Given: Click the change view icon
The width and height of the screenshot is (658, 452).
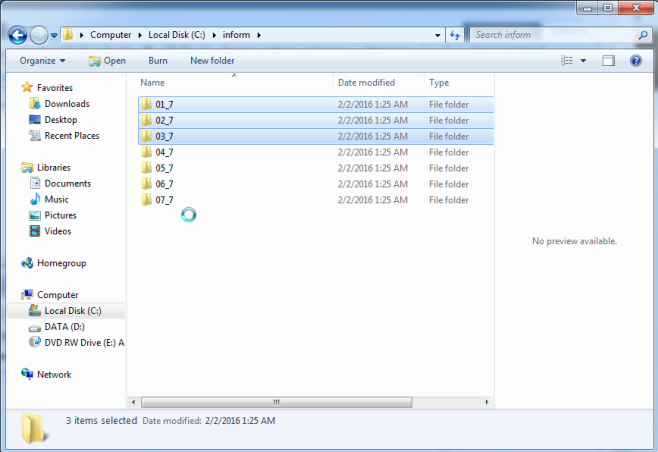Looking at the screenshot, I should (x=566, y=61).
